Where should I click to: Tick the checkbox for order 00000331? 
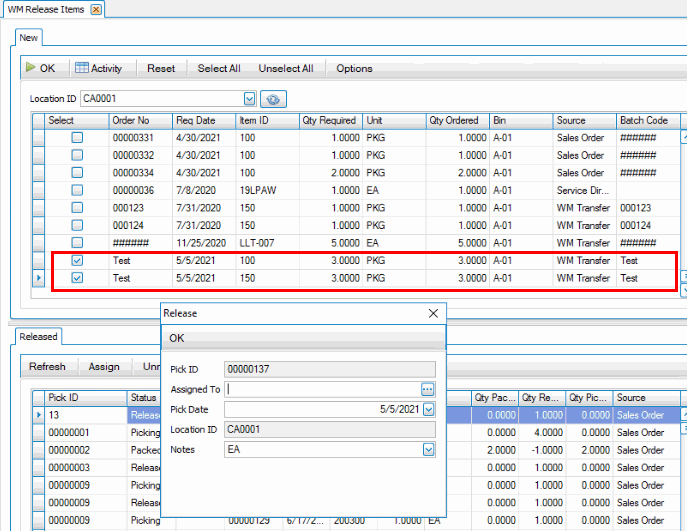(x=77, y=138)
